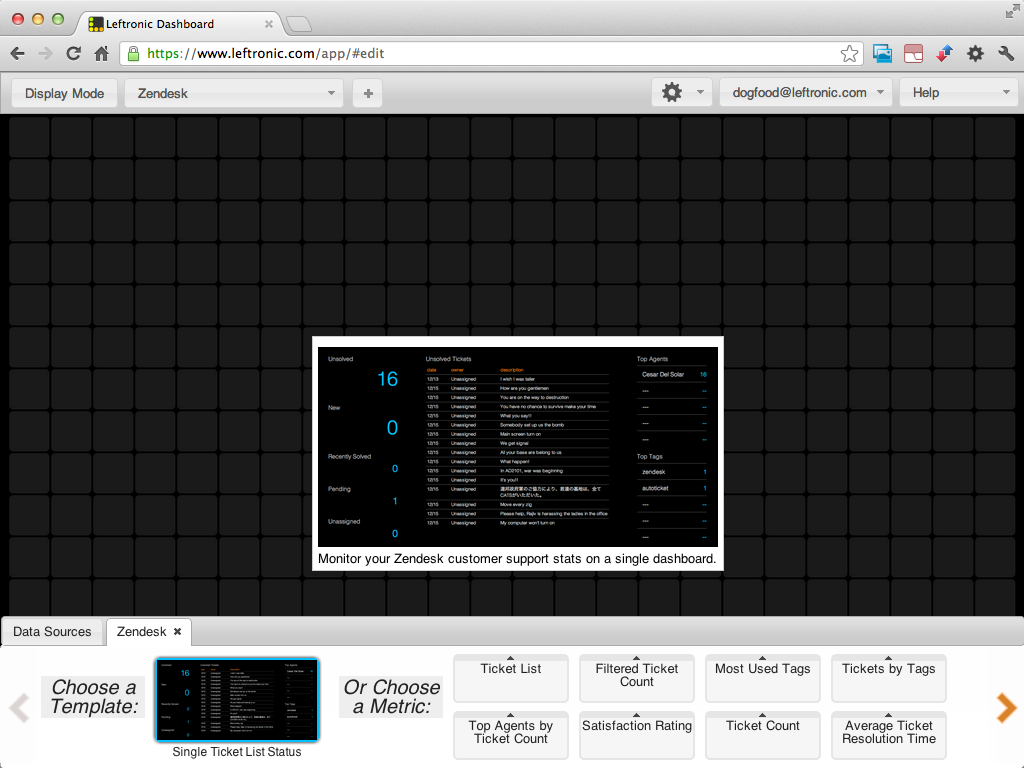Click the browser home icon
Viewport: 1024px width, 768px height.
pos(101,54)
